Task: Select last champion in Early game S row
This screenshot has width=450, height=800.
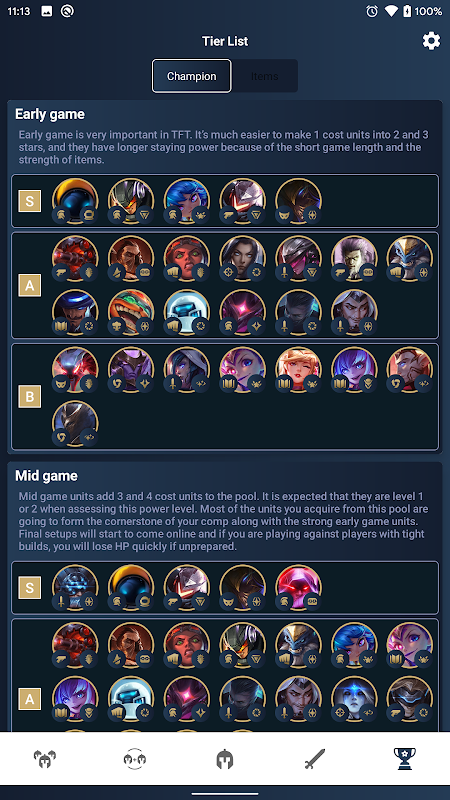Action: point(298,201)
